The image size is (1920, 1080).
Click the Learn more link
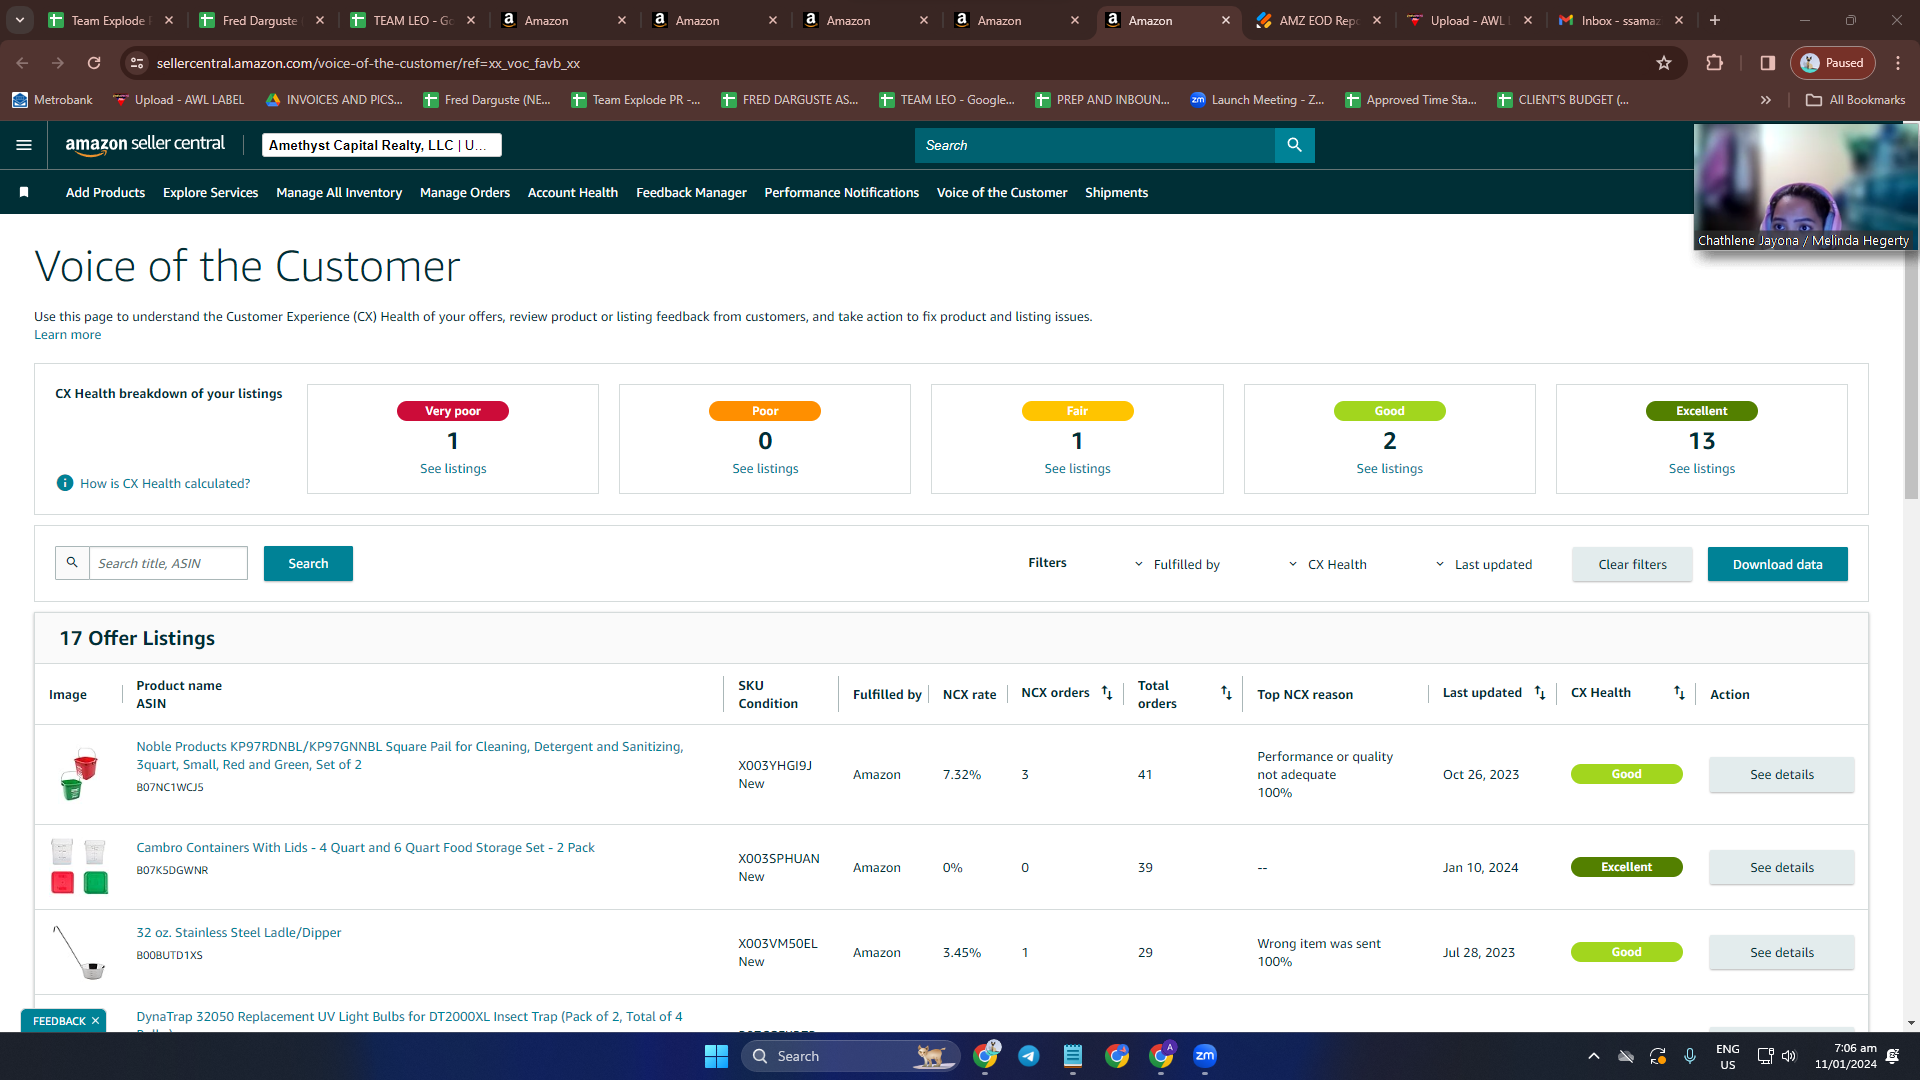pos(67,335)
